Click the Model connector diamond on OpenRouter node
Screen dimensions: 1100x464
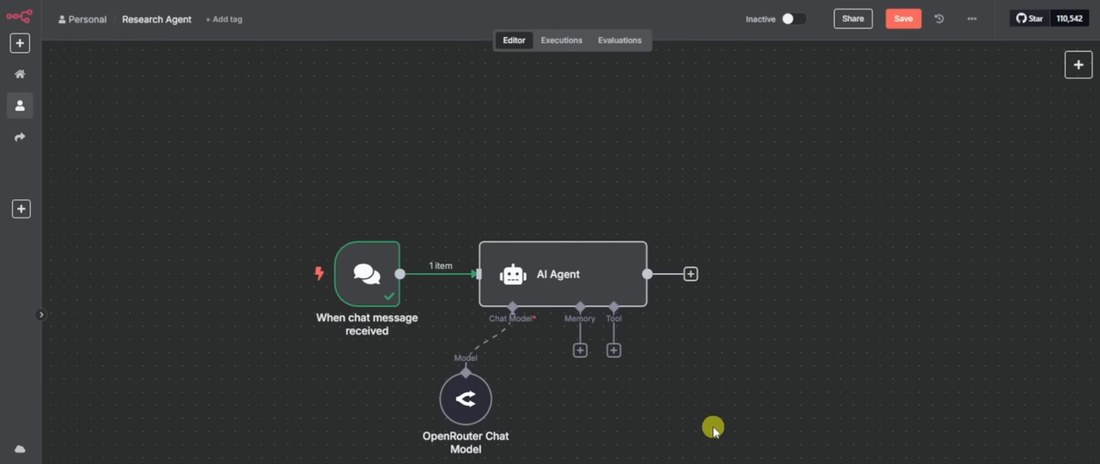click(x=466, y=372)
